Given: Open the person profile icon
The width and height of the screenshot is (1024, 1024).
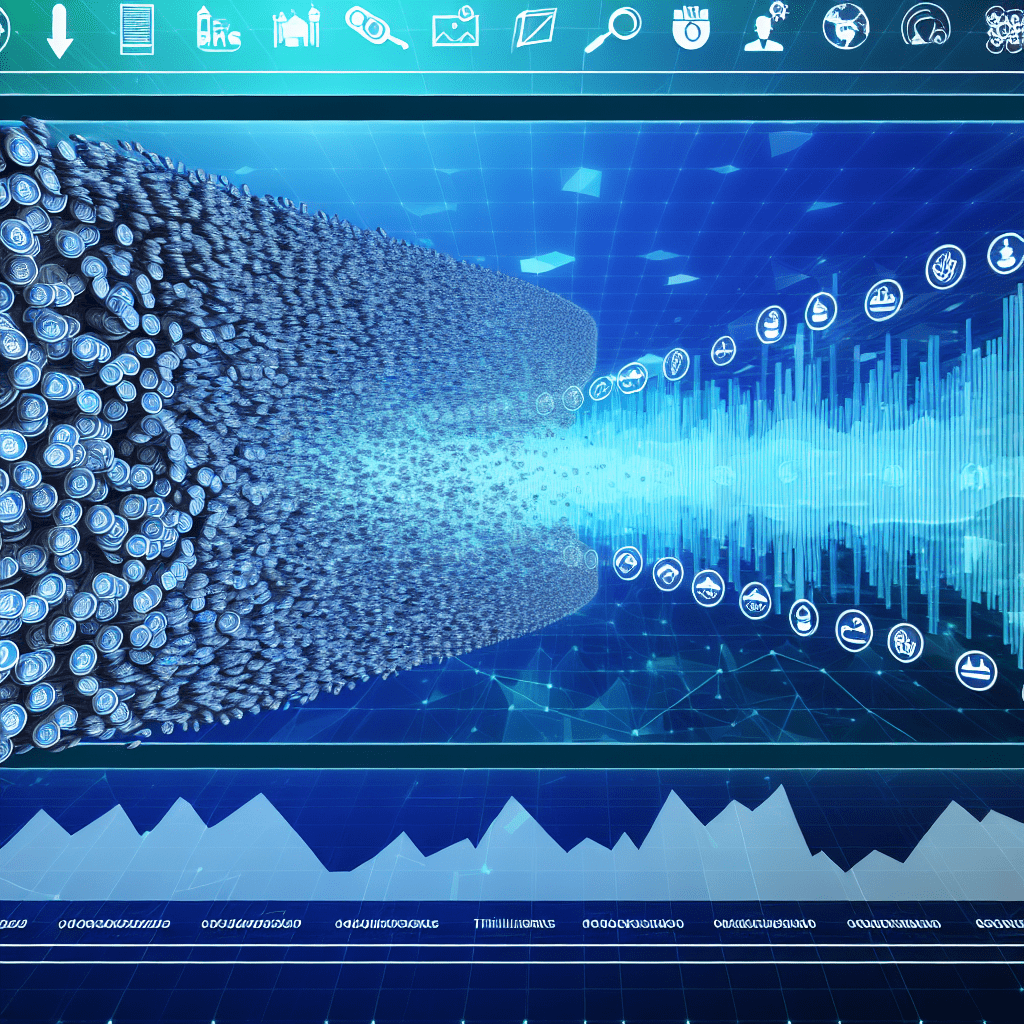Looking at the screenshot, I should click(x=765, y=28).
